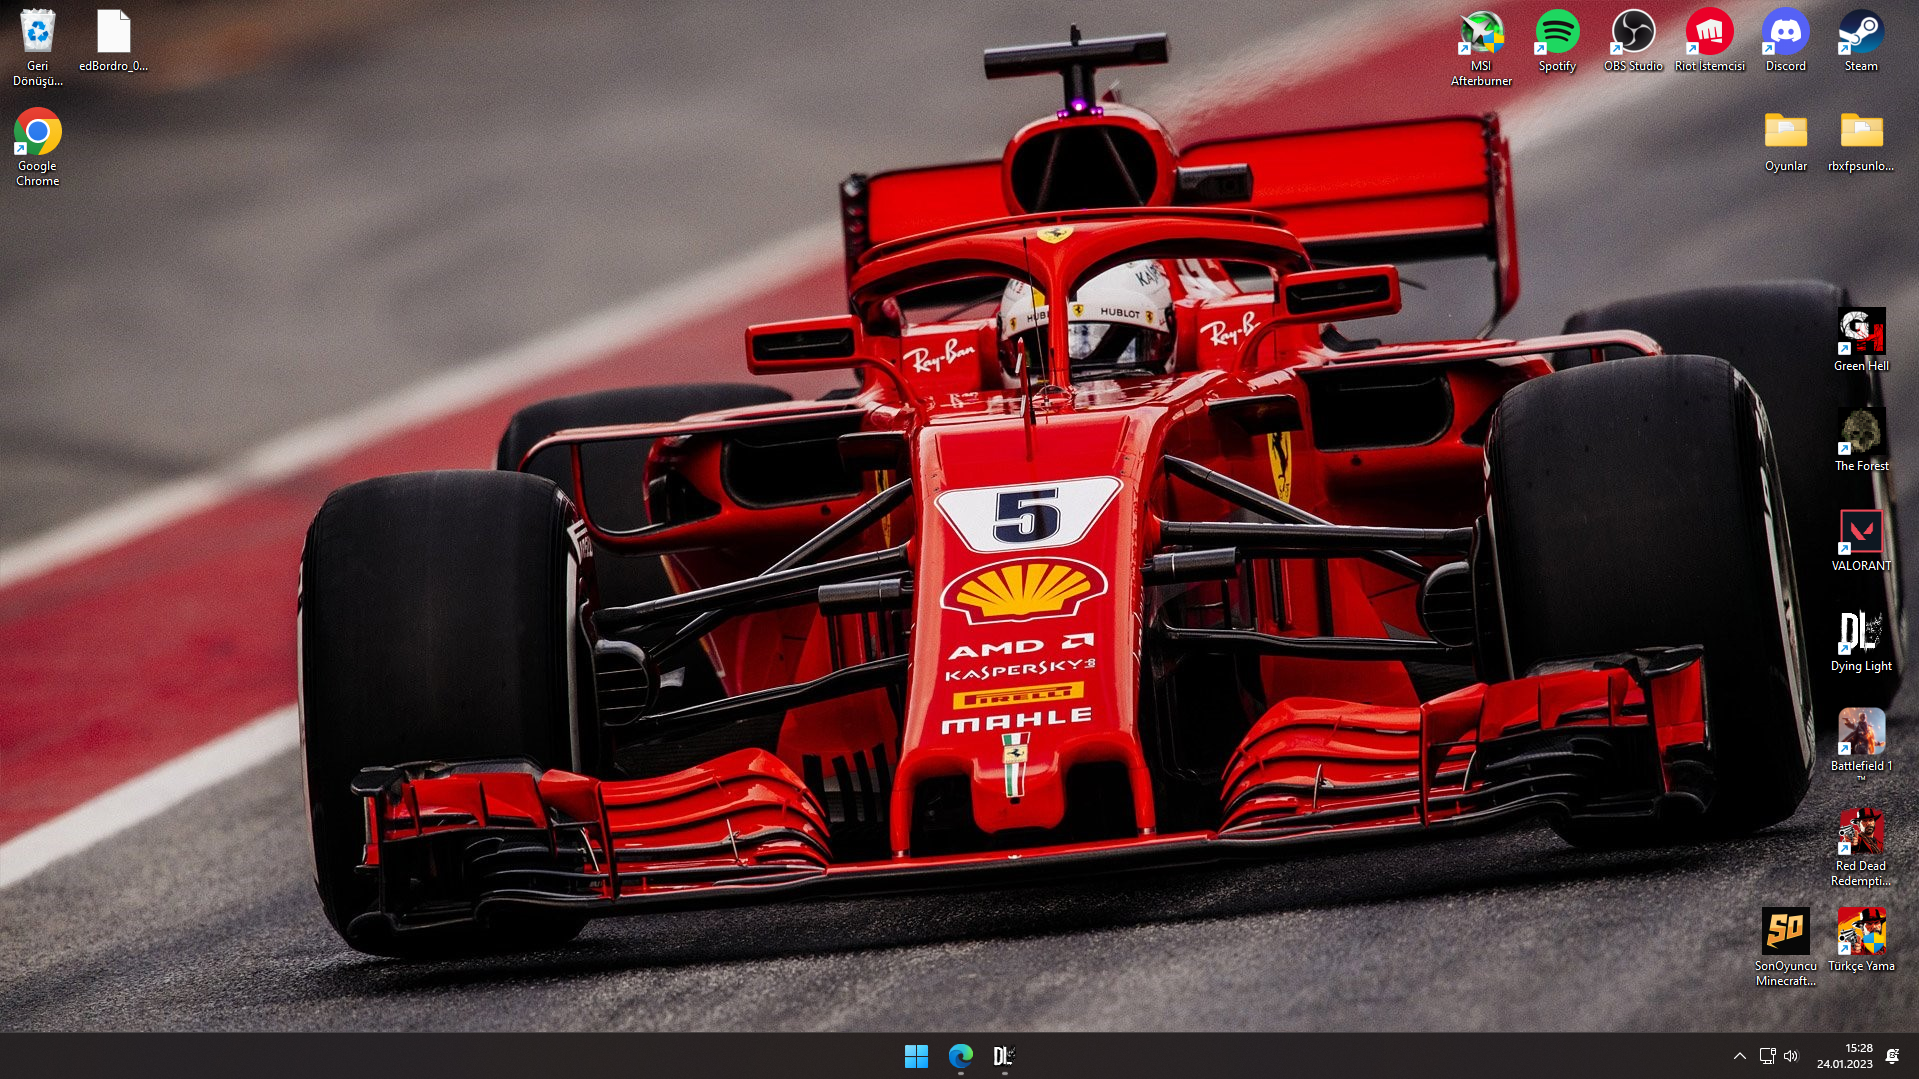Open Discord from the desktop

tap(1785, 40)
